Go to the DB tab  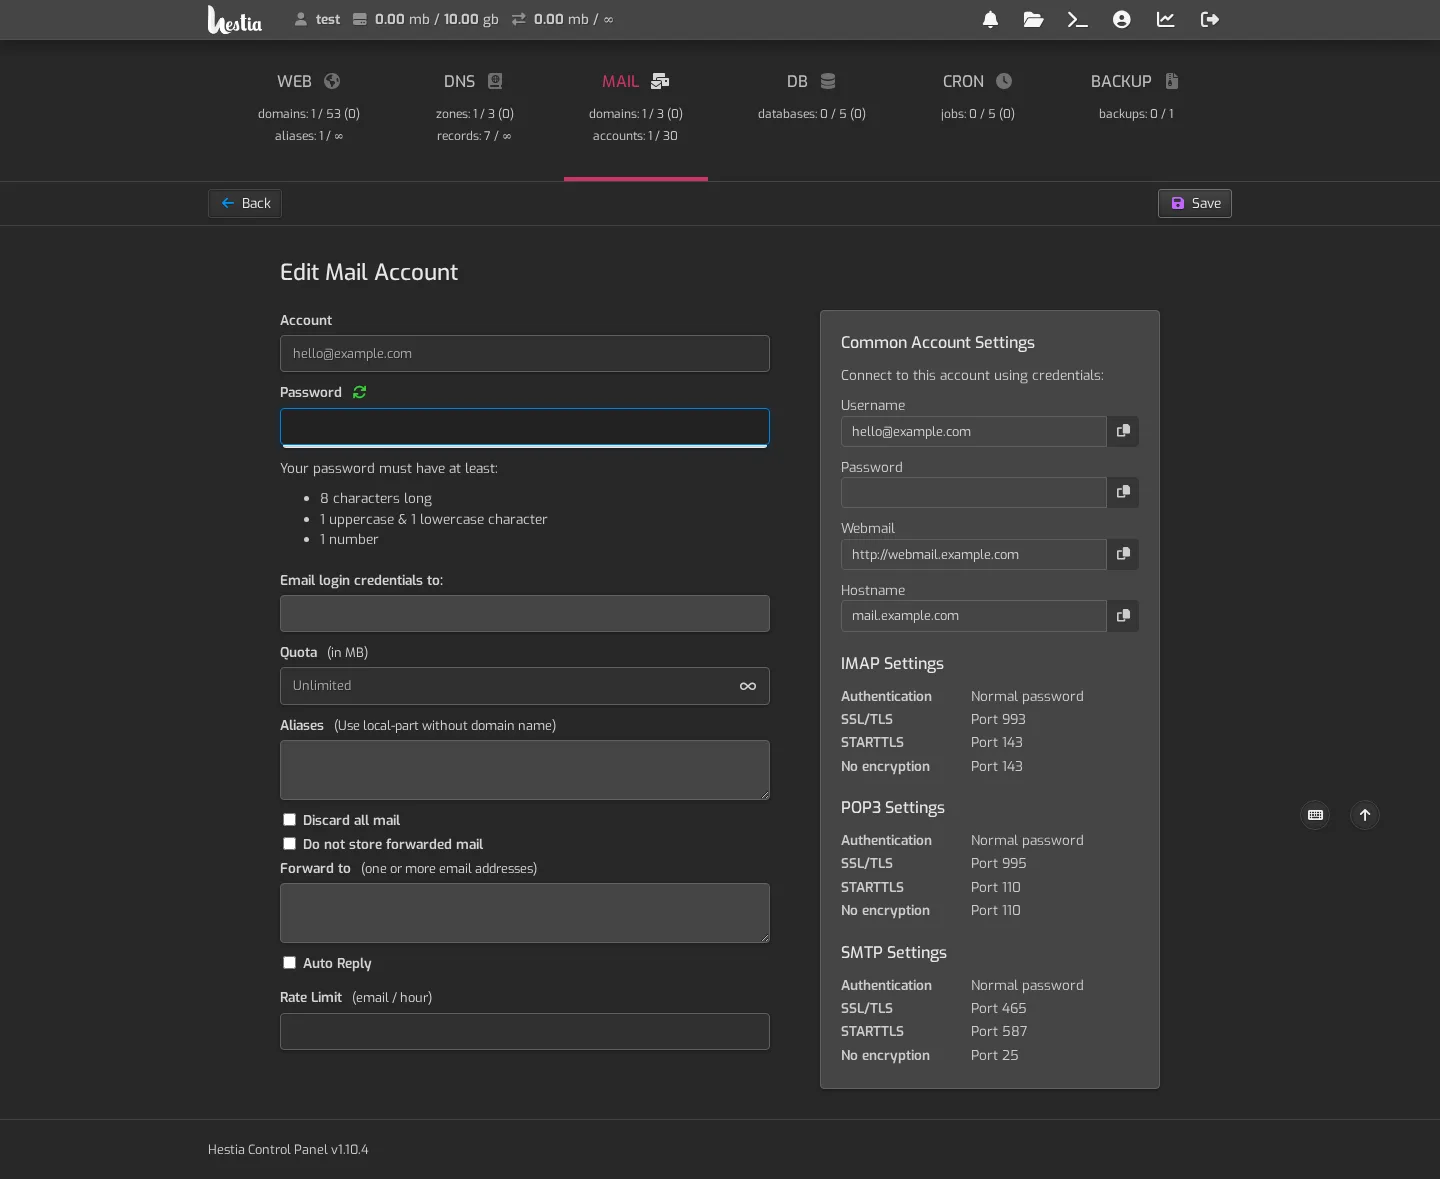[812, 108]
